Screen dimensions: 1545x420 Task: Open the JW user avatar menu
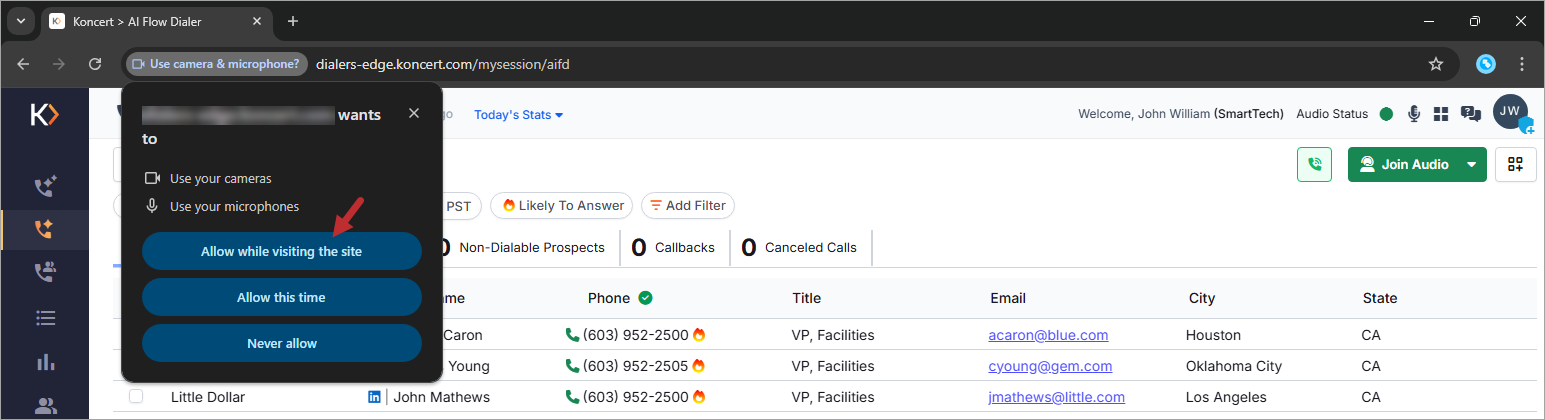pos(1511,112)
